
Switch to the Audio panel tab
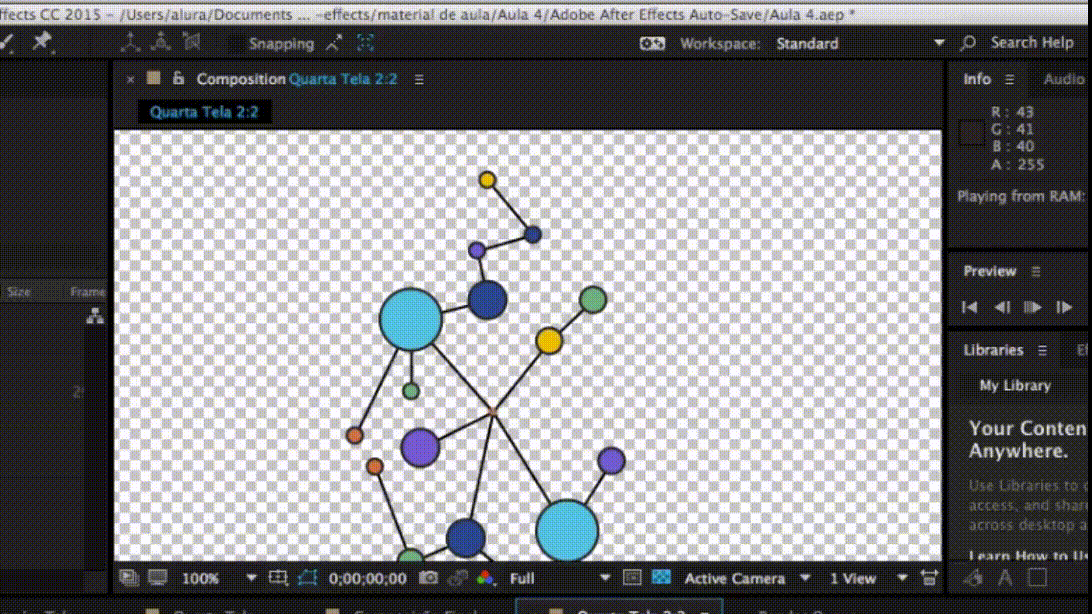(1063, 79)
